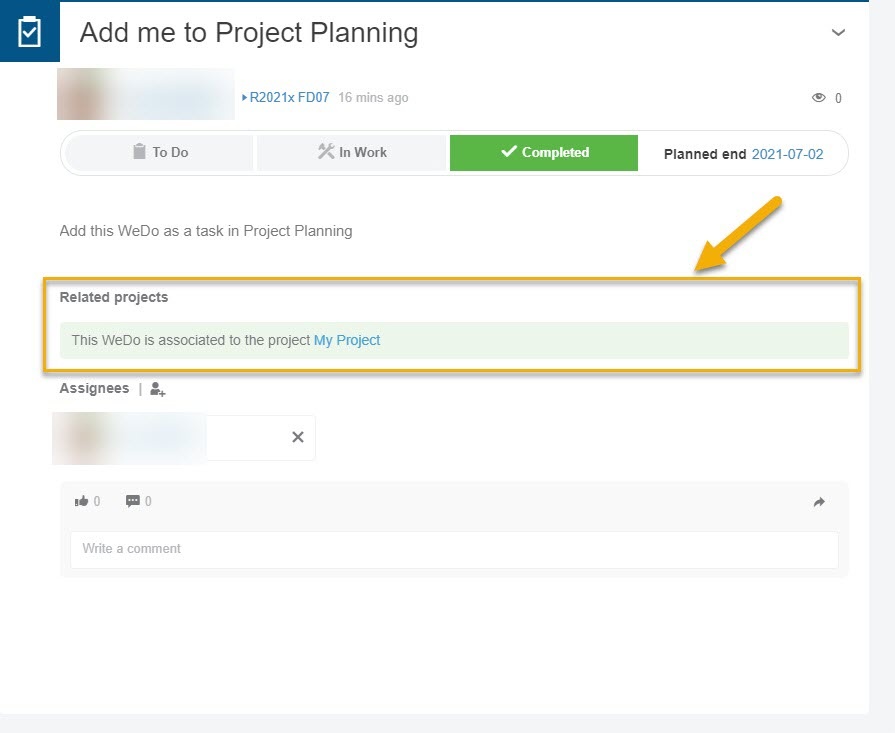Open the R2021x FD07 community link
Viewport: 895px width, 733px height.
289,98
